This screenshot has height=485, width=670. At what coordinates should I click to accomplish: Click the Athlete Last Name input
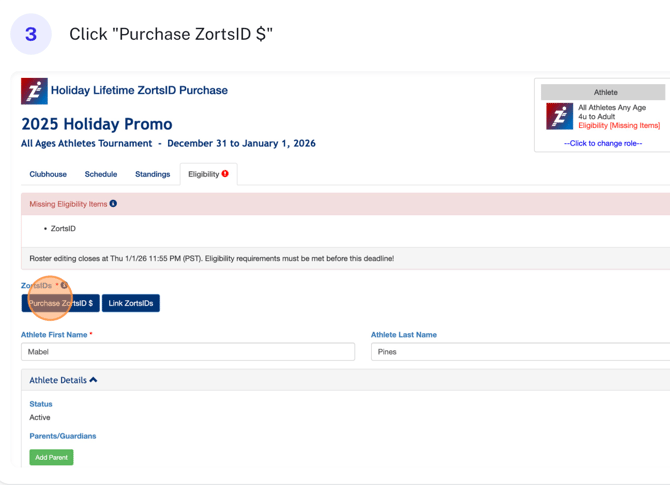520,352
